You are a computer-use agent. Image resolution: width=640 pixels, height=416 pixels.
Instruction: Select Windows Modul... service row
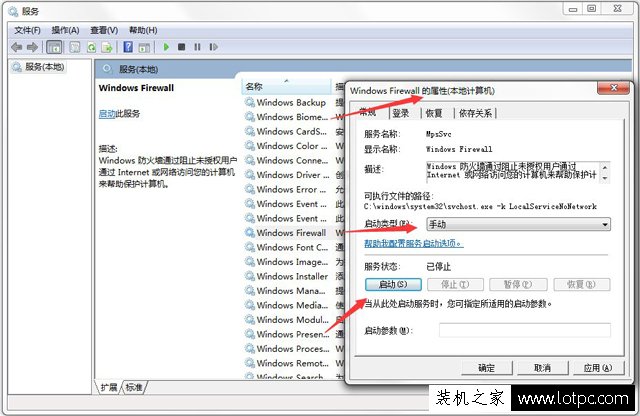click(292, 320)
